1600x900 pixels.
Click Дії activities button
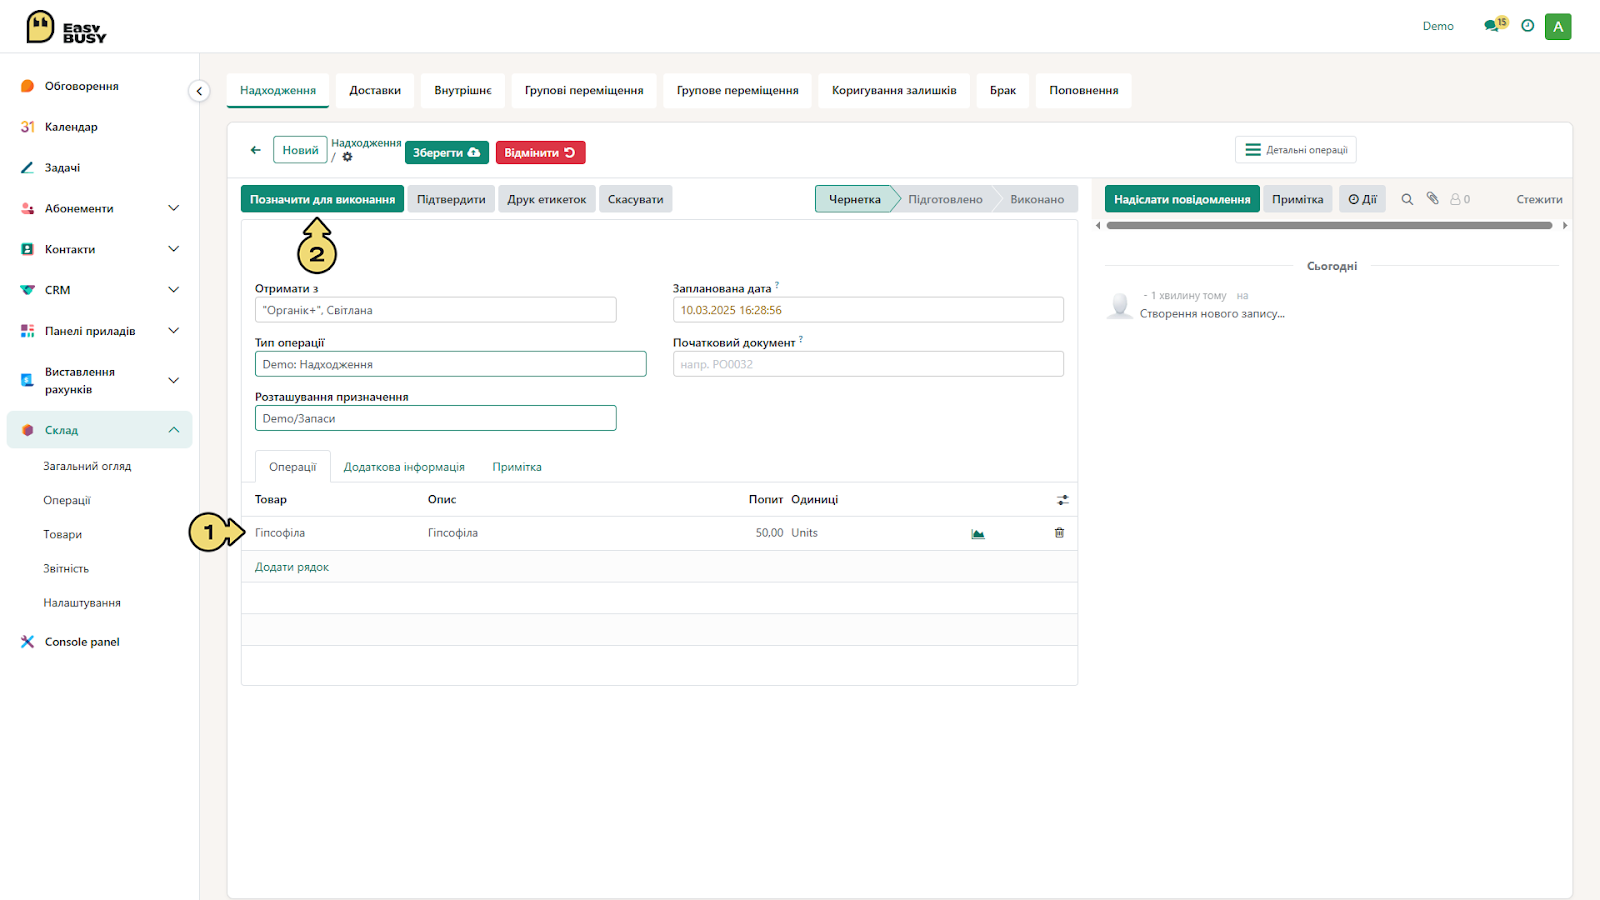coord(1362,199)
